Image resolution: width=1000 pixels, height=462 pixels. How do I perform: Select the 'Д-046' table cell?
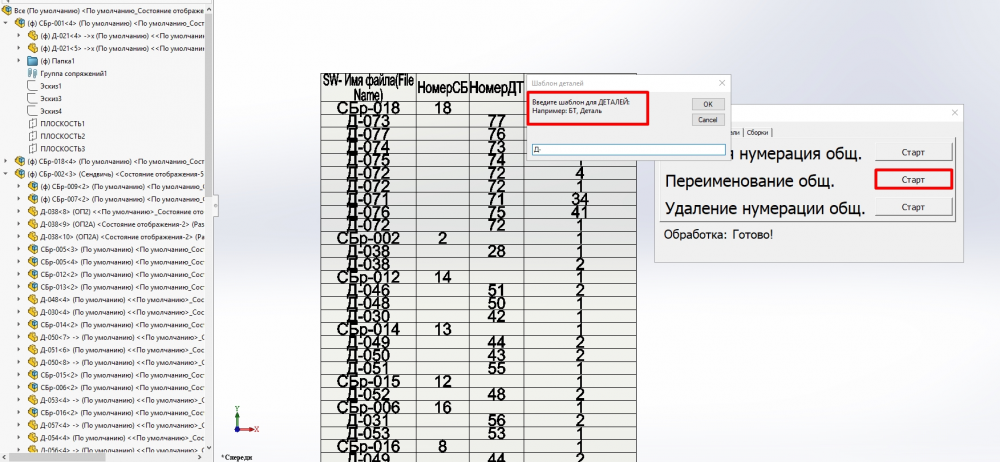[368, 290]
